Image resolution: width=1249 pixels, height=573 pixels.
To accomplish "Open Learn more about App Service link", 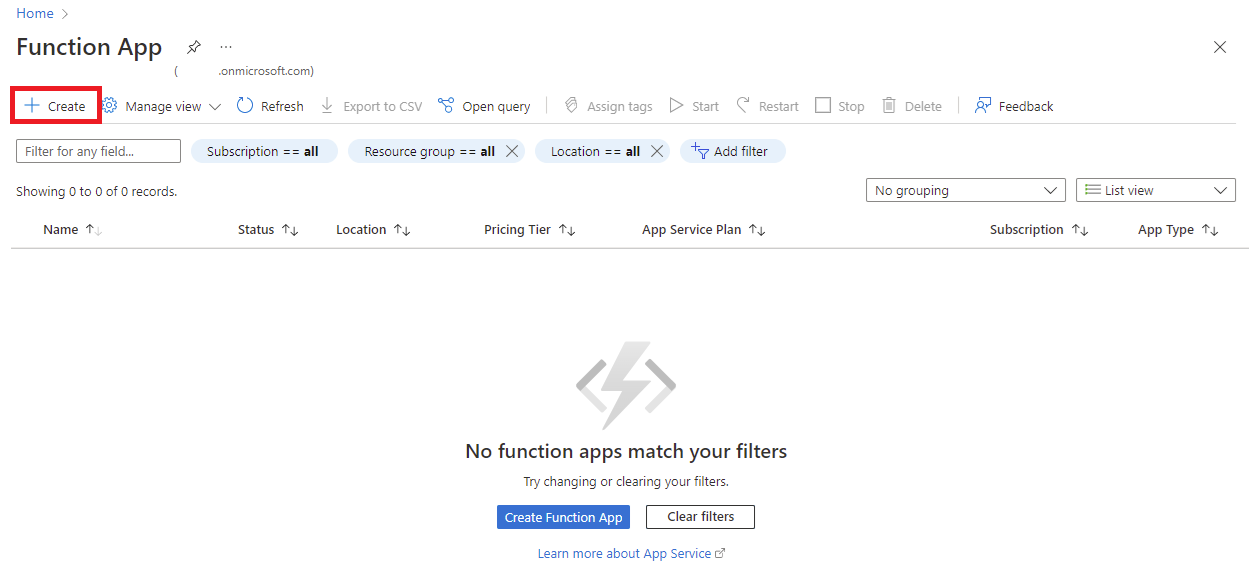I will pyautogui.click(x=631, y=553).
